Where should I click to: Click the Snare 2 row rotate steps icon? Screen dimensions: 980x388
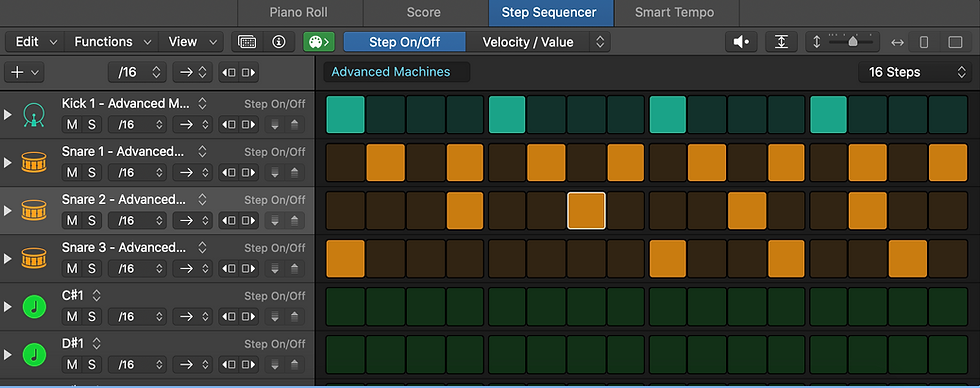(x=239, y=221)
